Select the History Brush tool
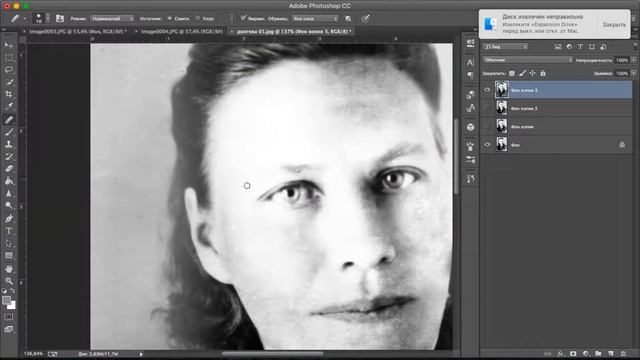This screenshot has width=640, height=360. pyautogui.click(x=9, y=156)
